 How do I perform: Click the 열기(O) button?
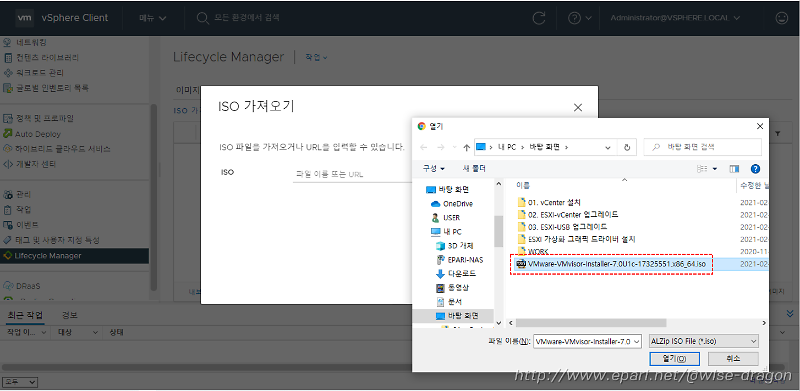tap(674, 358)
